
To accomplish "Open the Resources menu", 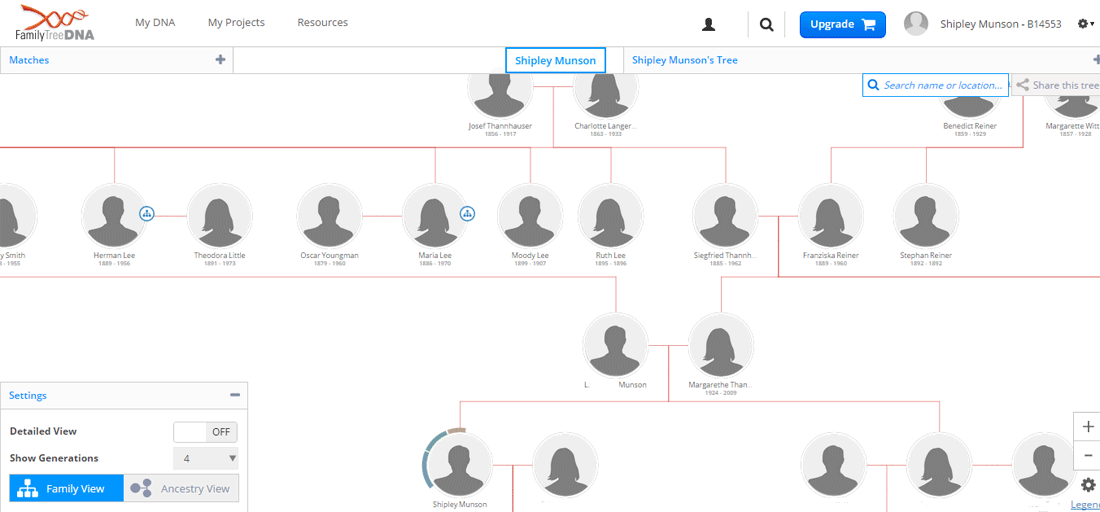I will (323, 22).
